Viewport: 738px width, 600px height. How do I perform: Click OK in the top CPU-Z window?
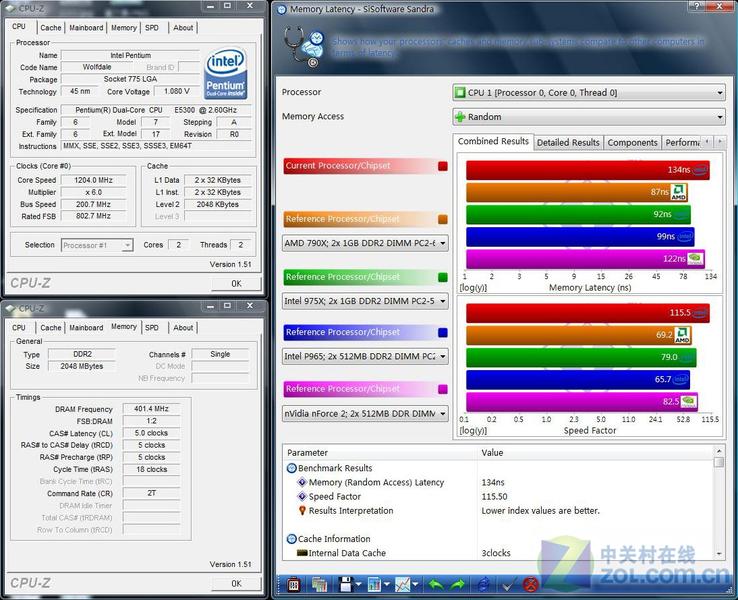[x=236, y=283]
